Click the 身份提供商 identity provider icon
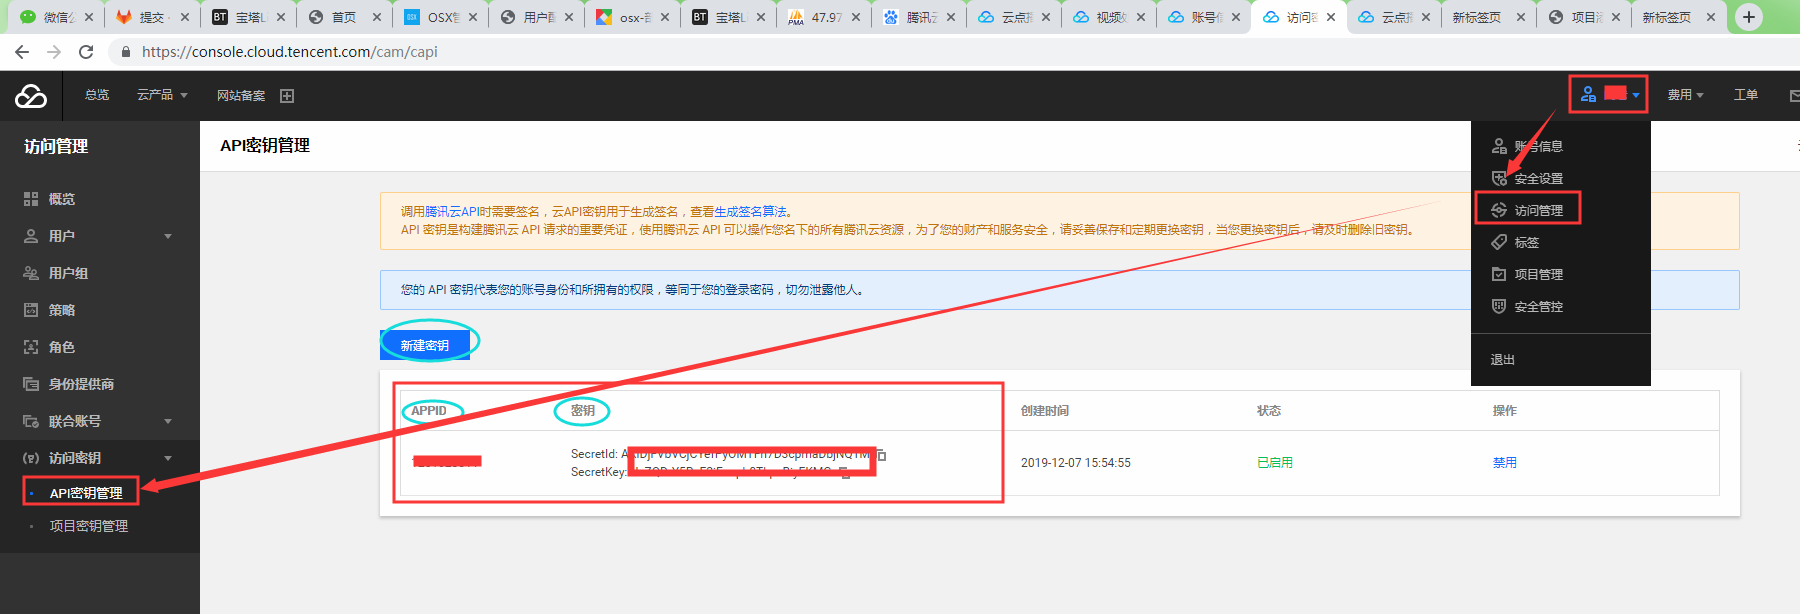The height and width of the screenshot is (614, 1800). pyautogui.click(x=31, y=384)
